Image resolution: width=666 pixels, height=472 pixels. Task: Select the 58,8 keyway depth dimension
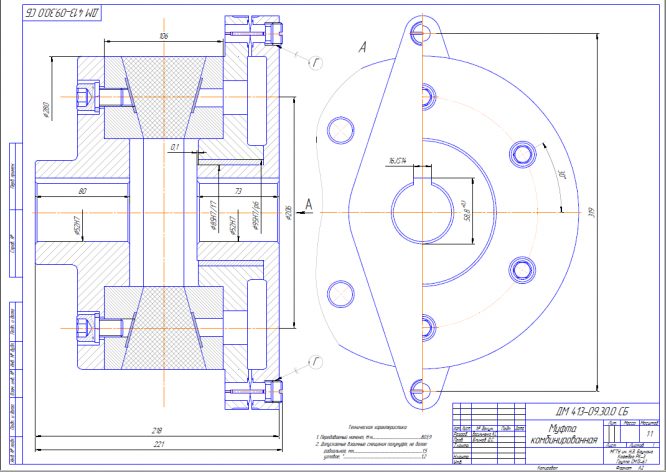468,211
